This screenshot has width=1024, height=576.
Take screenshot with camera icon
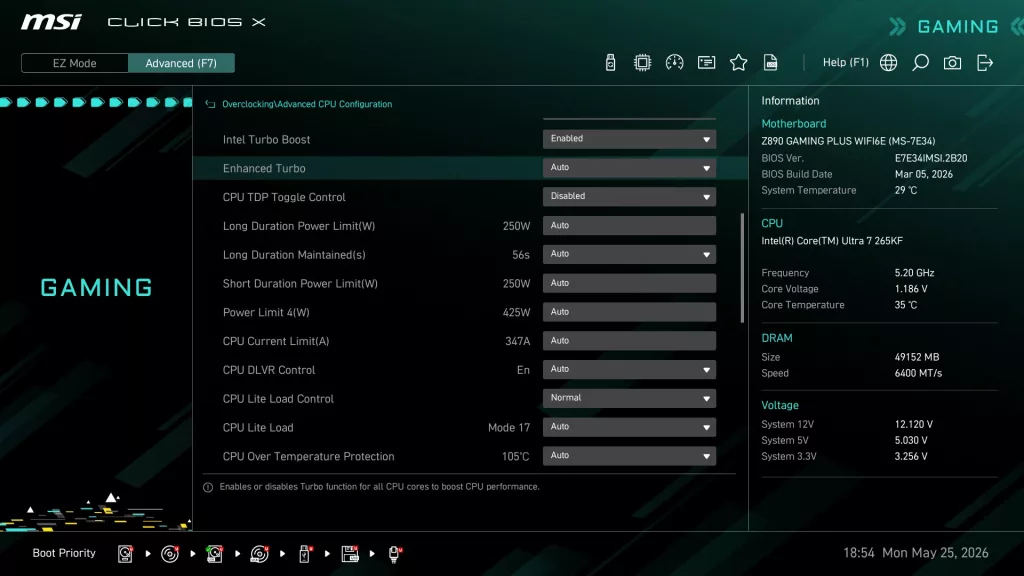pyautogui.click(x=952, y=63)
